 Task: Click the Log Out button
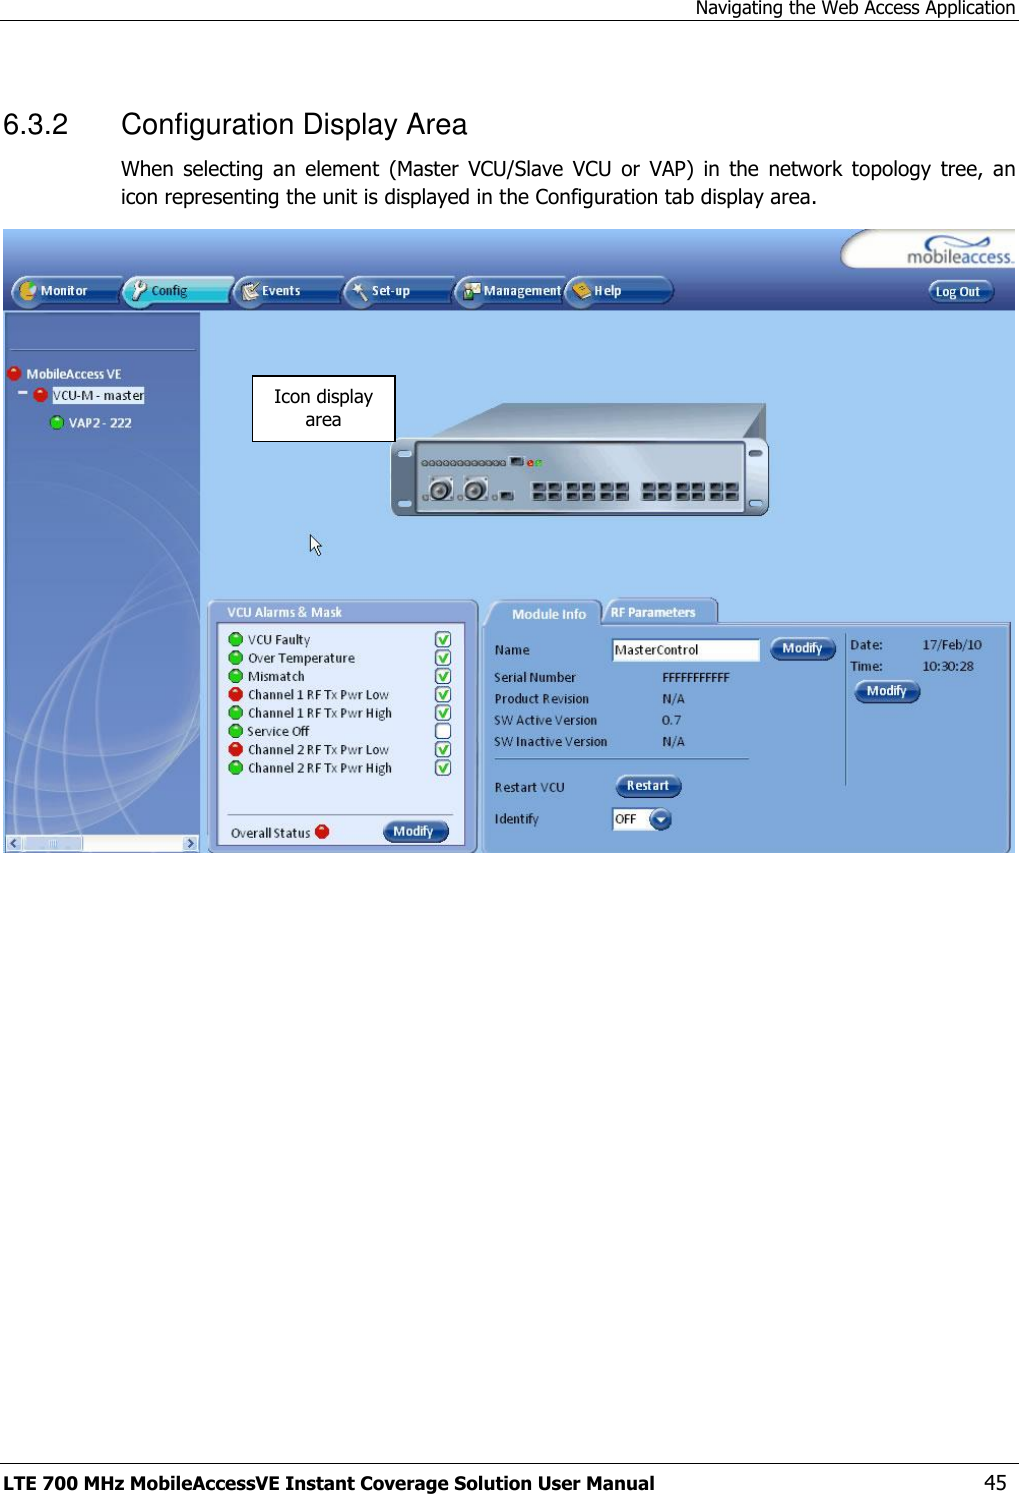click(959, 292)
